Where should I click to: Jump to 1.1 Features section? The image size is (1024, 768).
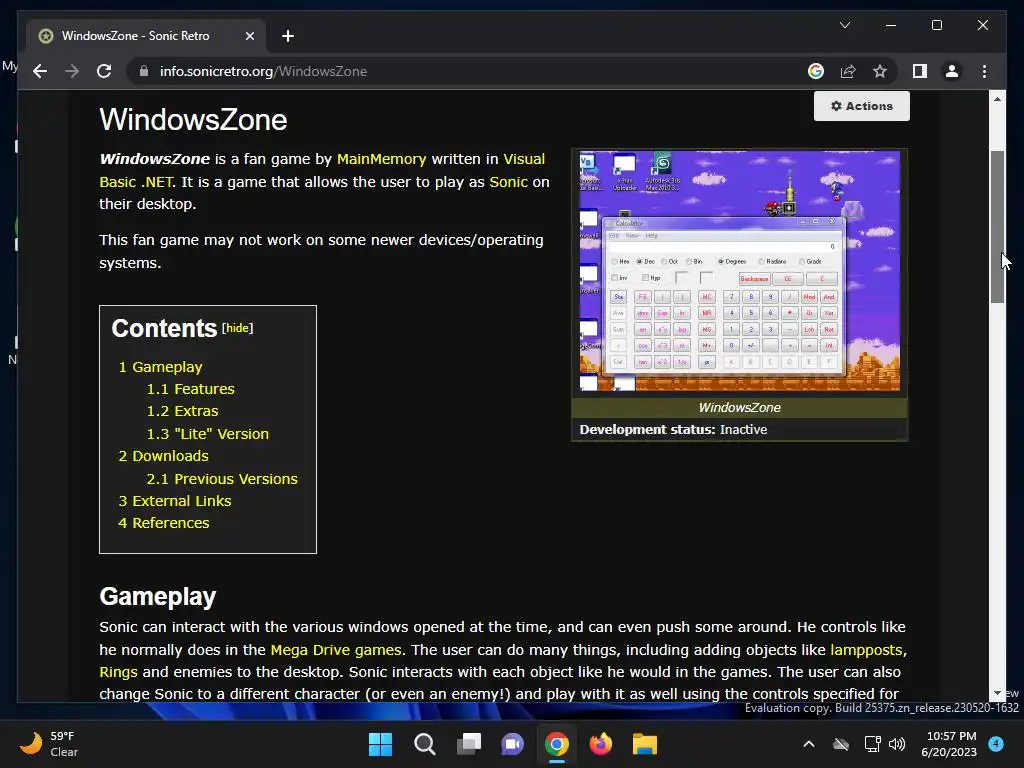click(x=190, y=389)
